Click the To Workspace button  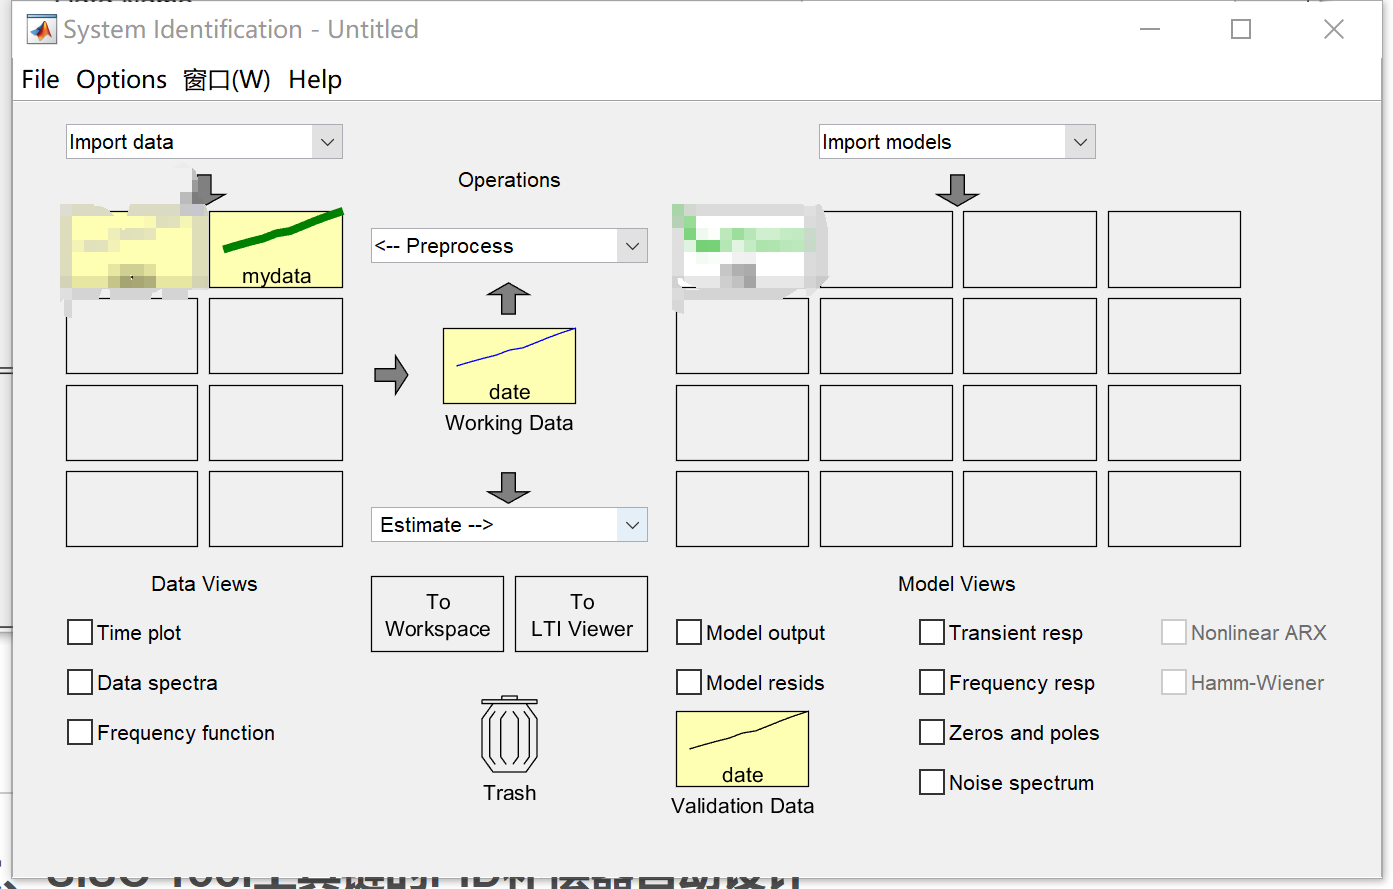(x=437, y=614)
